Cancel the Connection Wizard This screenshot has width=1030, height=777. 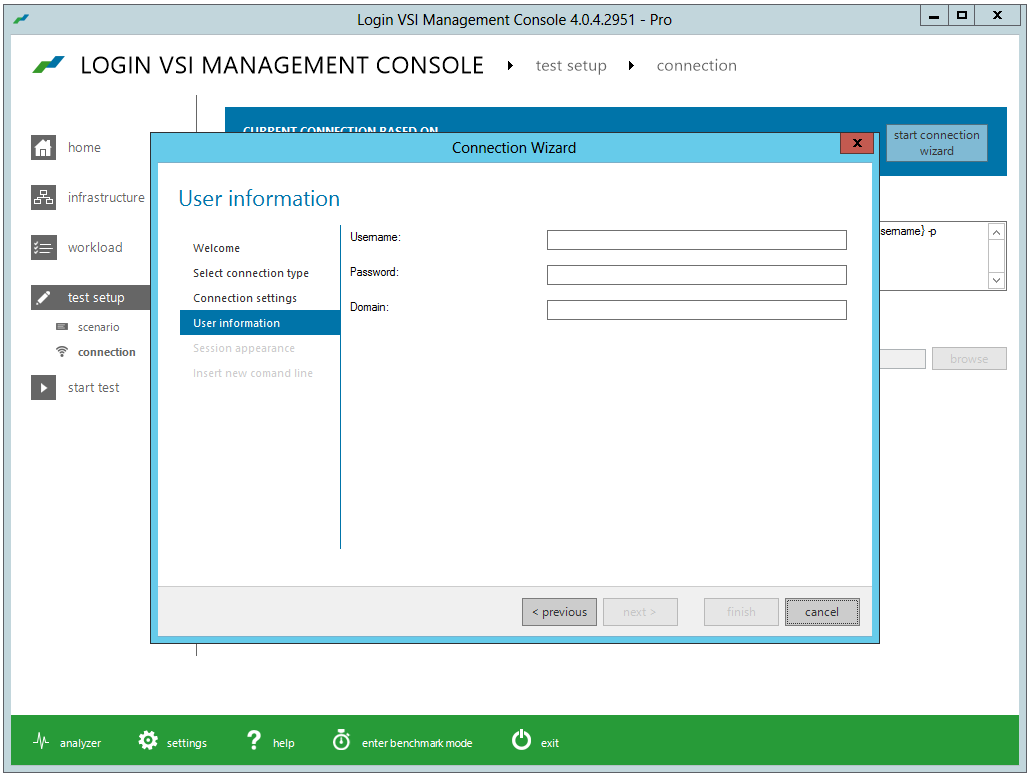pos(822,612)
